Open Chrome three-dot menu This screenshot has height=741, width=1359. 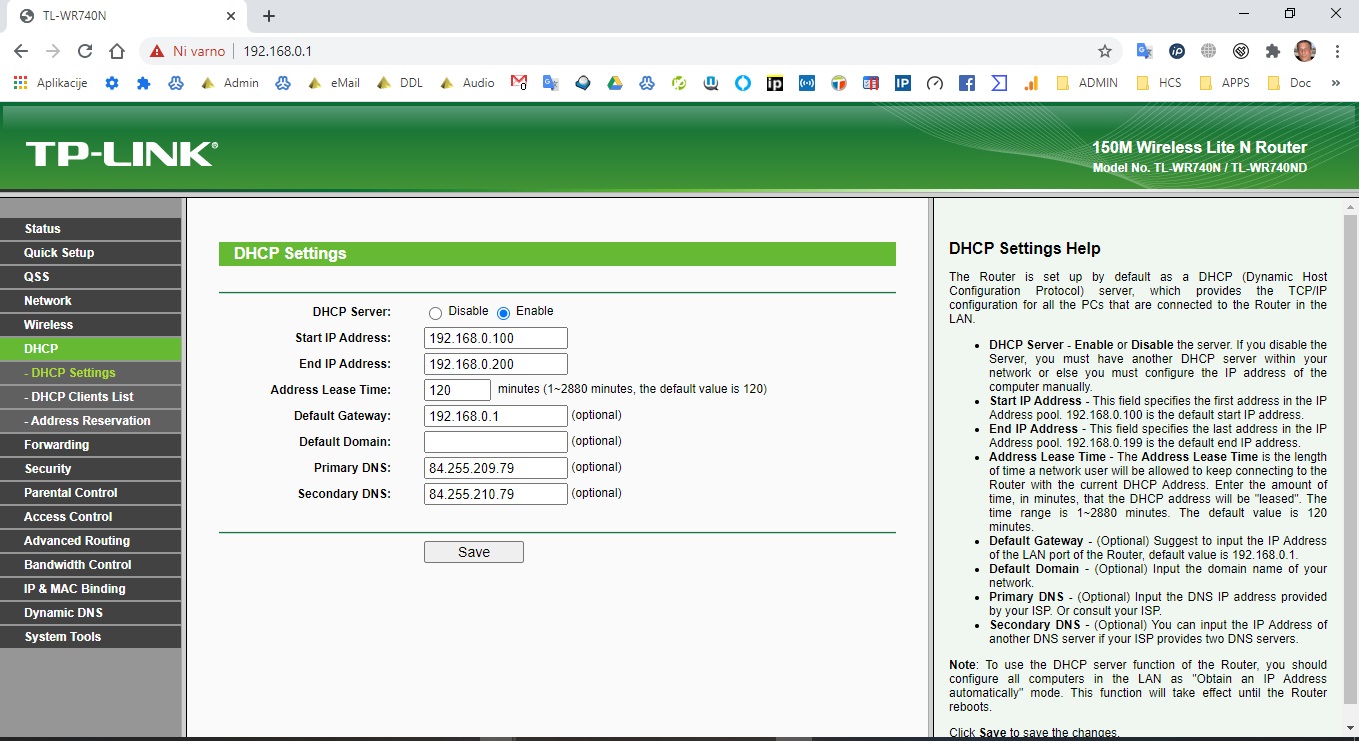tap(1337, 51)
